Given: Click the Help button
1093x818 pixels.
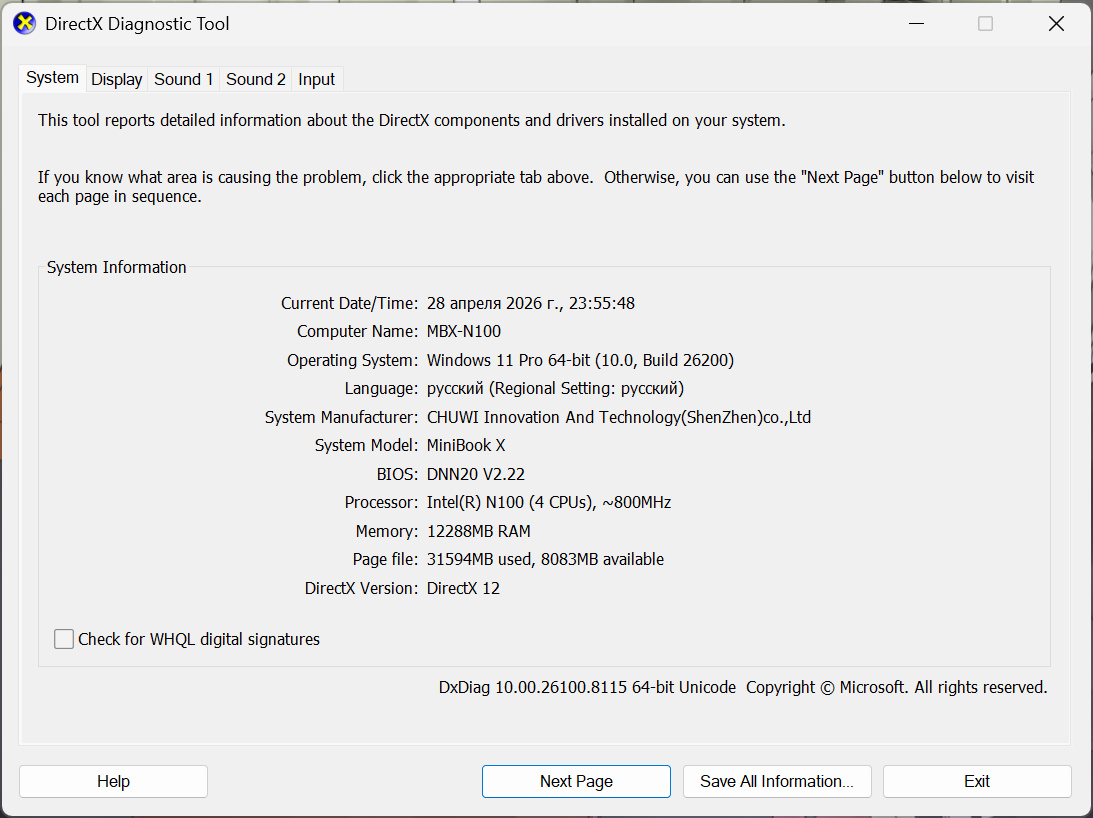Looking at the screenshot, I should [113, 781].
